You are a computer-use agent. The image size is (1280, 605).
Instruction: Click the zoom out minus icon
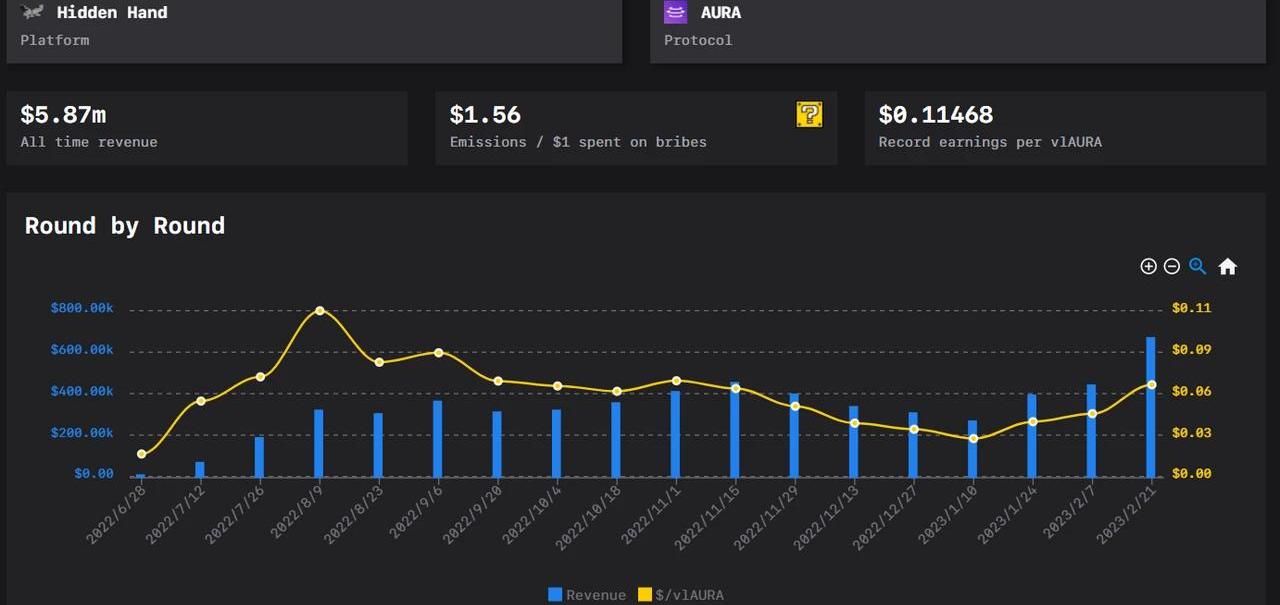click(x=1172, y=266)
